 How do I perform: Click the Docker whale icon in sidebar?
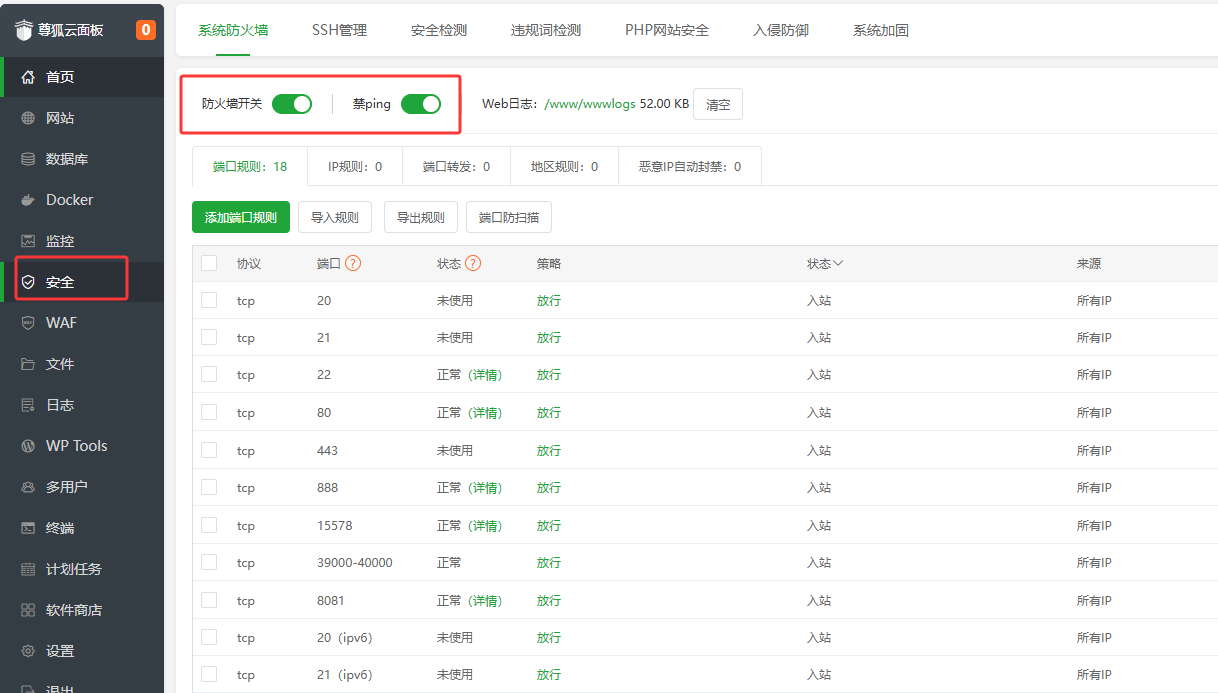(28, 200)
